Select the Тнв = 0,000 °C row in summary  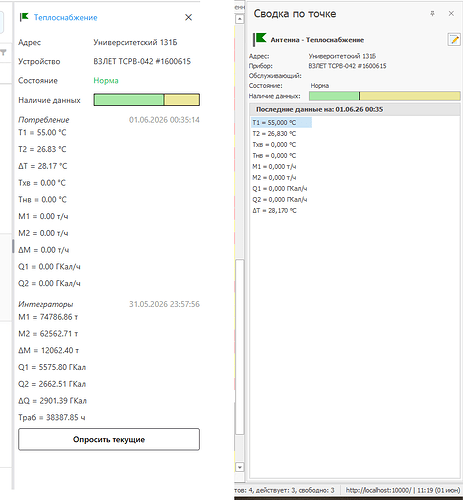274,156
